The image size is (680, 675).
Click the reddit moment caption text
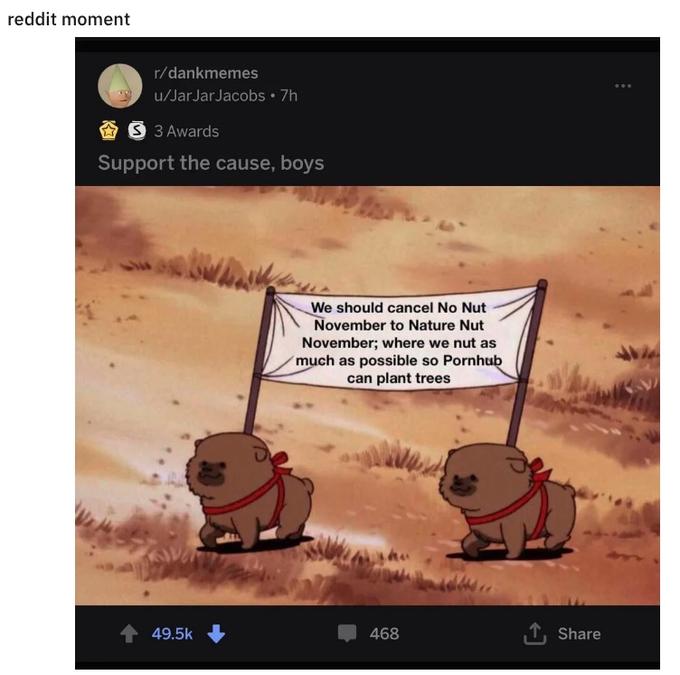coord(69,19)
